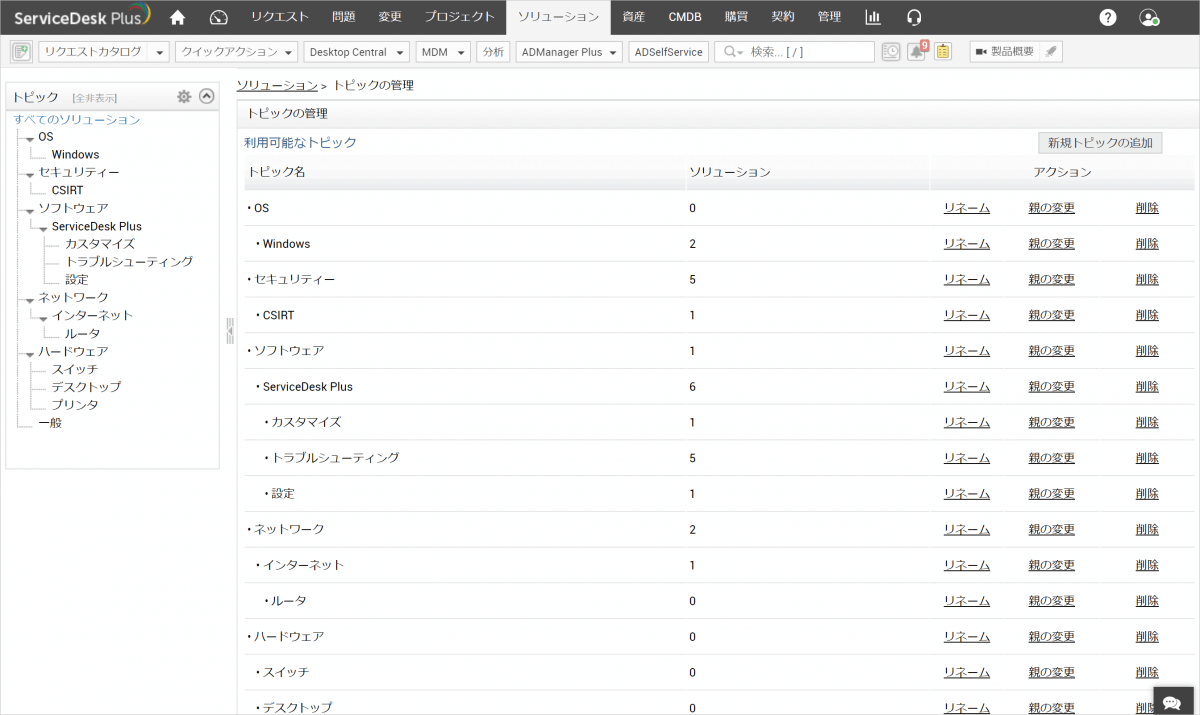Open the user profile icon

pos(1149,17)
